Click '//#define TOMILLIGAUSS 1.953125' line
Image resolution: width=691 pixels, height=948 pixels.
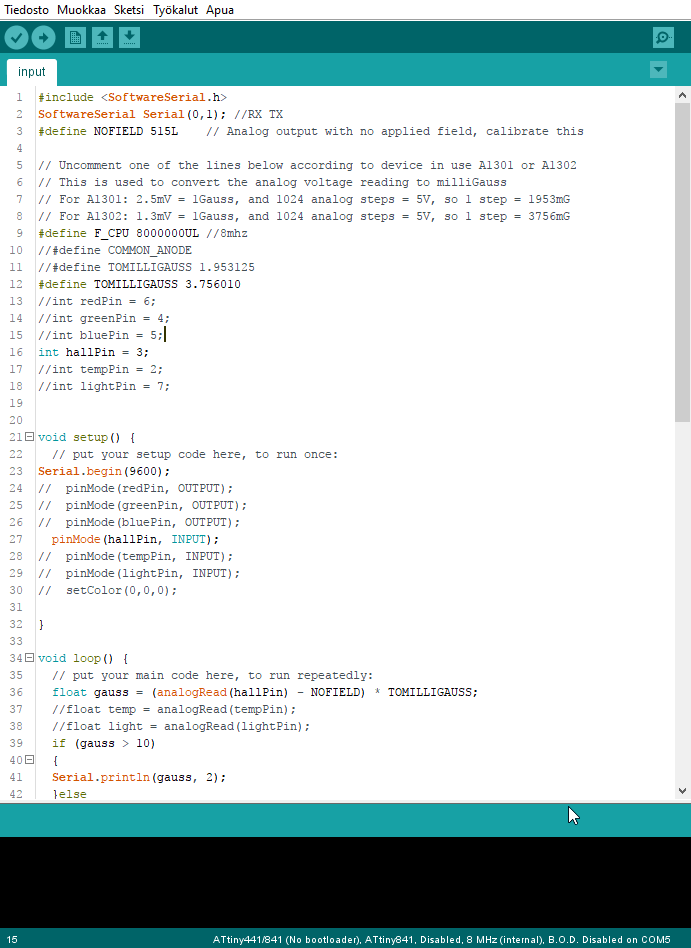pos(146,267)
